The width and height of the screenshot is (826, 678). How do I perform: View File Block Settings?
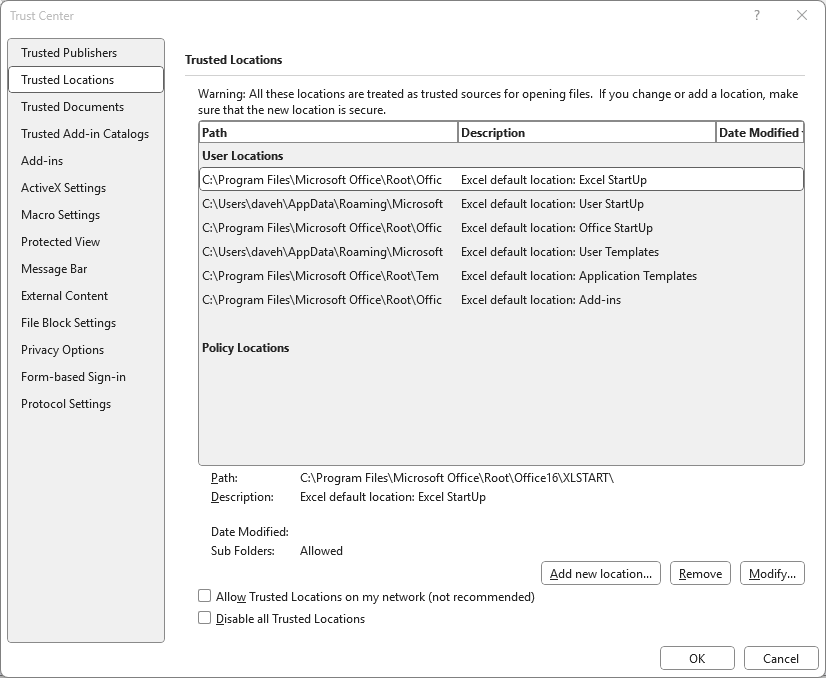[67, 323]
